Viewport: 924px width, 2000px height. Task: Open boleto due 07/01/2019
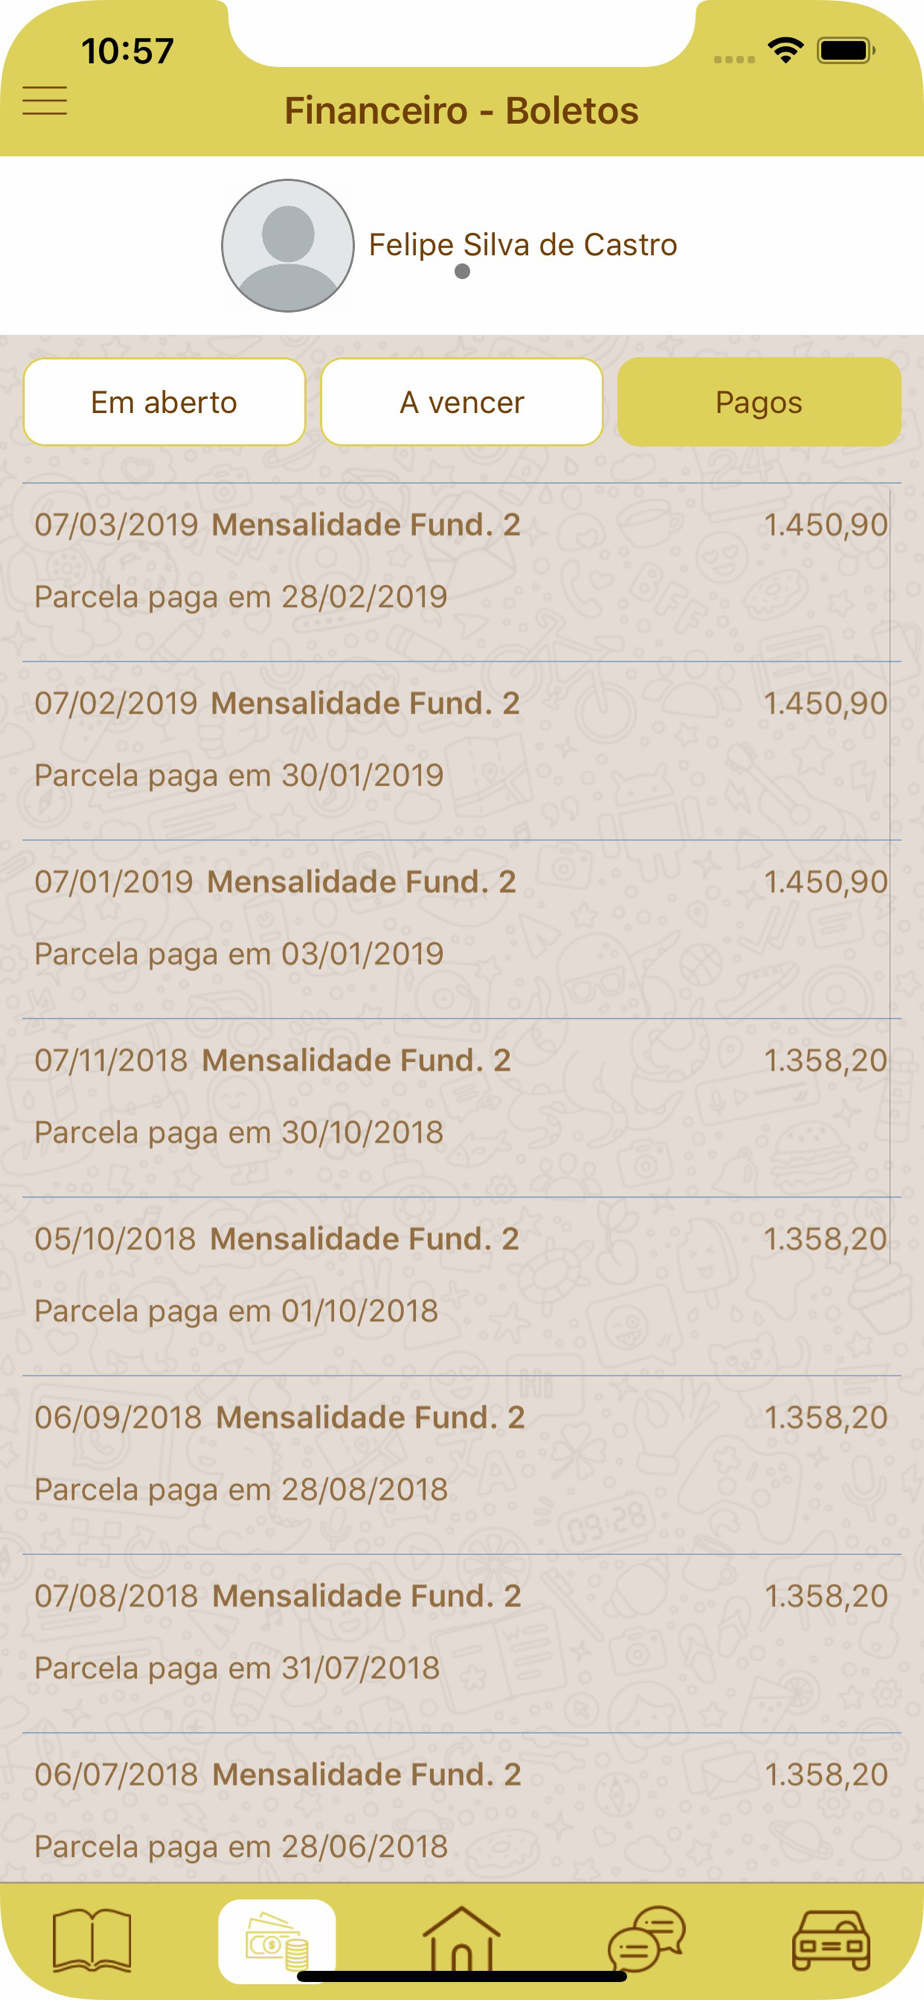click(462, 929)
